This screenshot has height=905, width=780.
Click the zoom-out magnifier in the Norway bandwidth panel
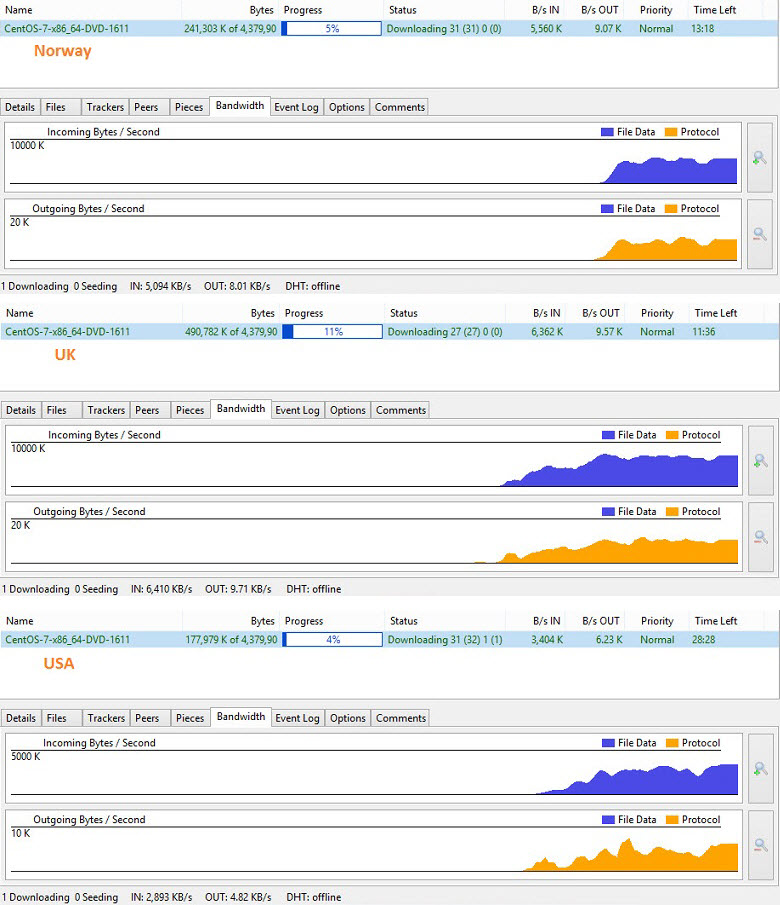point(760,234)
